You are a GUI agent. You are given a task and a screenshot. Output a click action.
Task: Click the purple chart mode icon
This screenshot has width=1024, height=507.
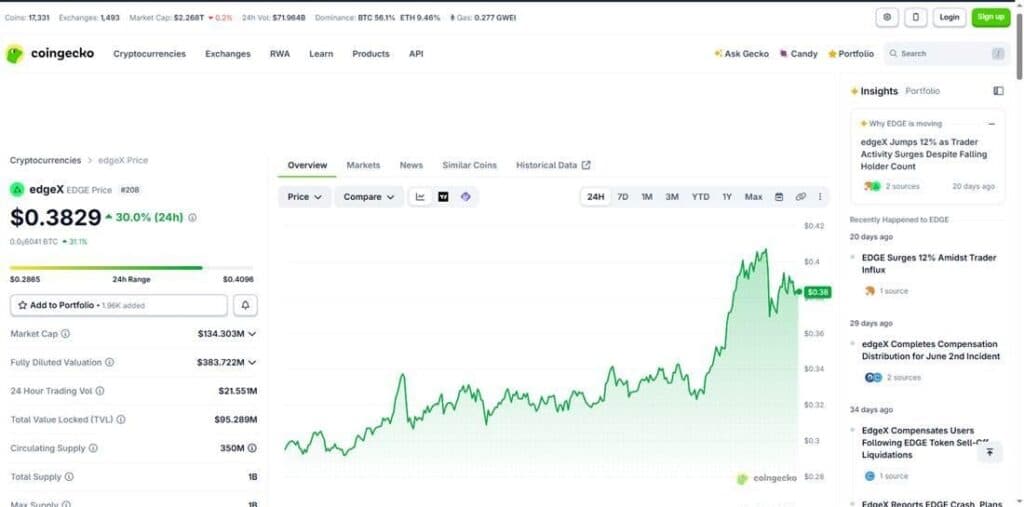click(x=465, y=197)
